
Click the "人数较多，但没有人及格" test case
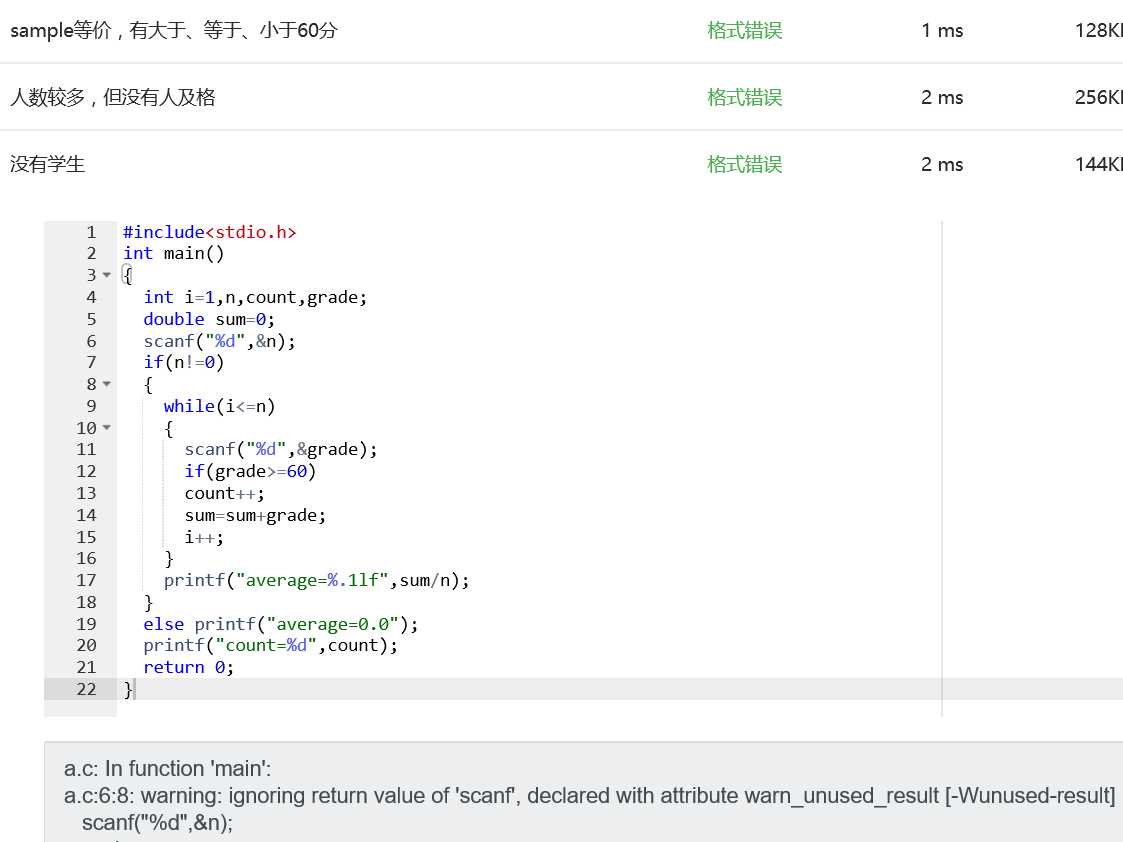[113, 97]
